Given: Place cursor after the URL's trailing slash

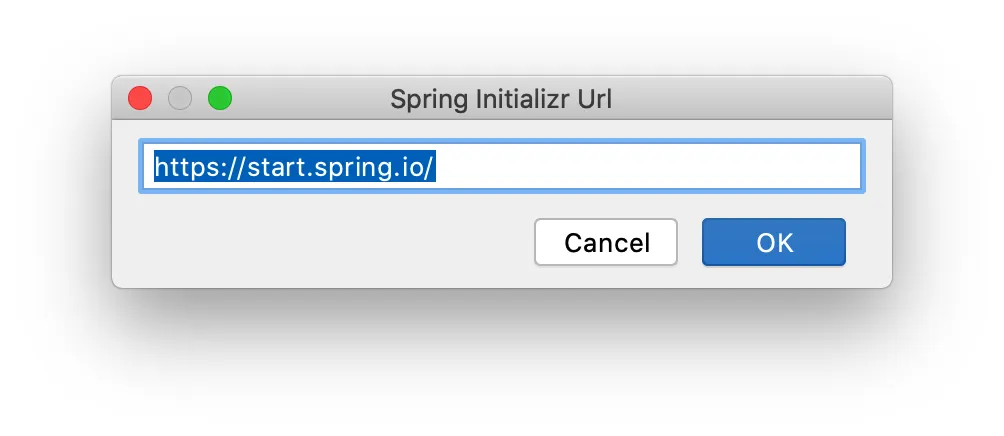Looking at the screenshot, I should click(x=437, y=166).
